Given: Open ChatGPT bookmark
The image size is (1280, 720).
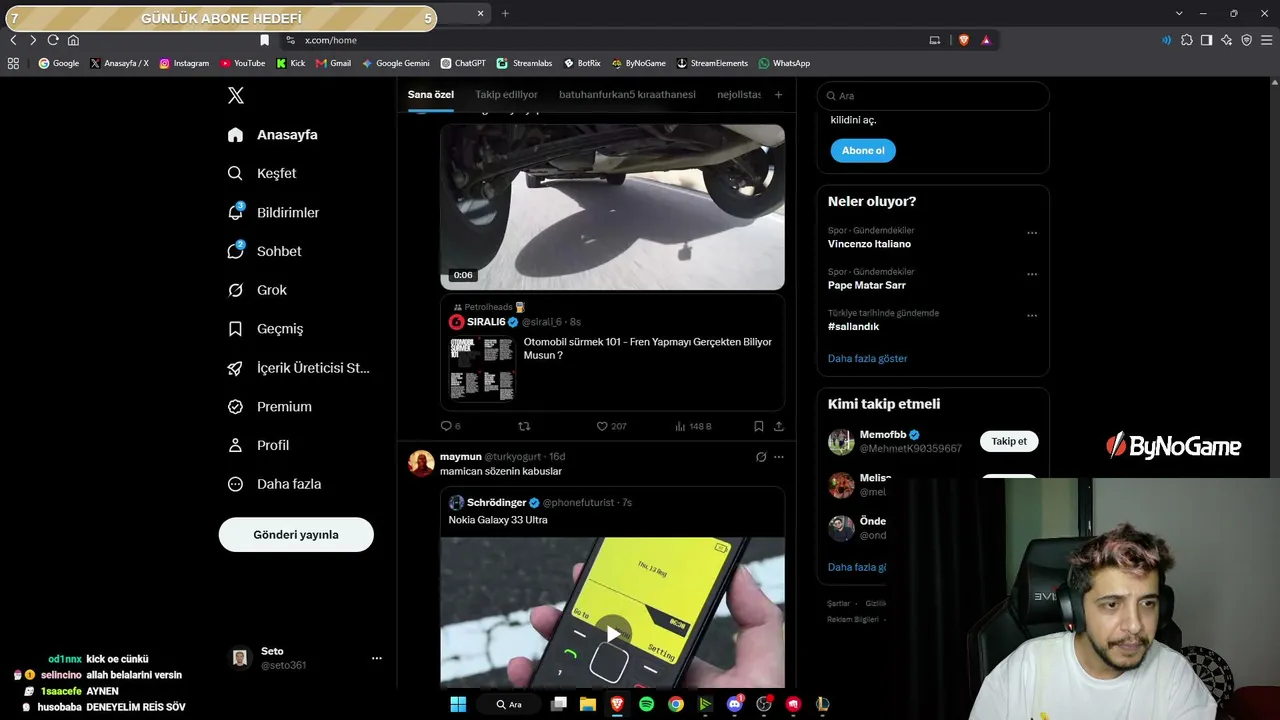Looking at the screenshot, I should (x=463, y=63).
